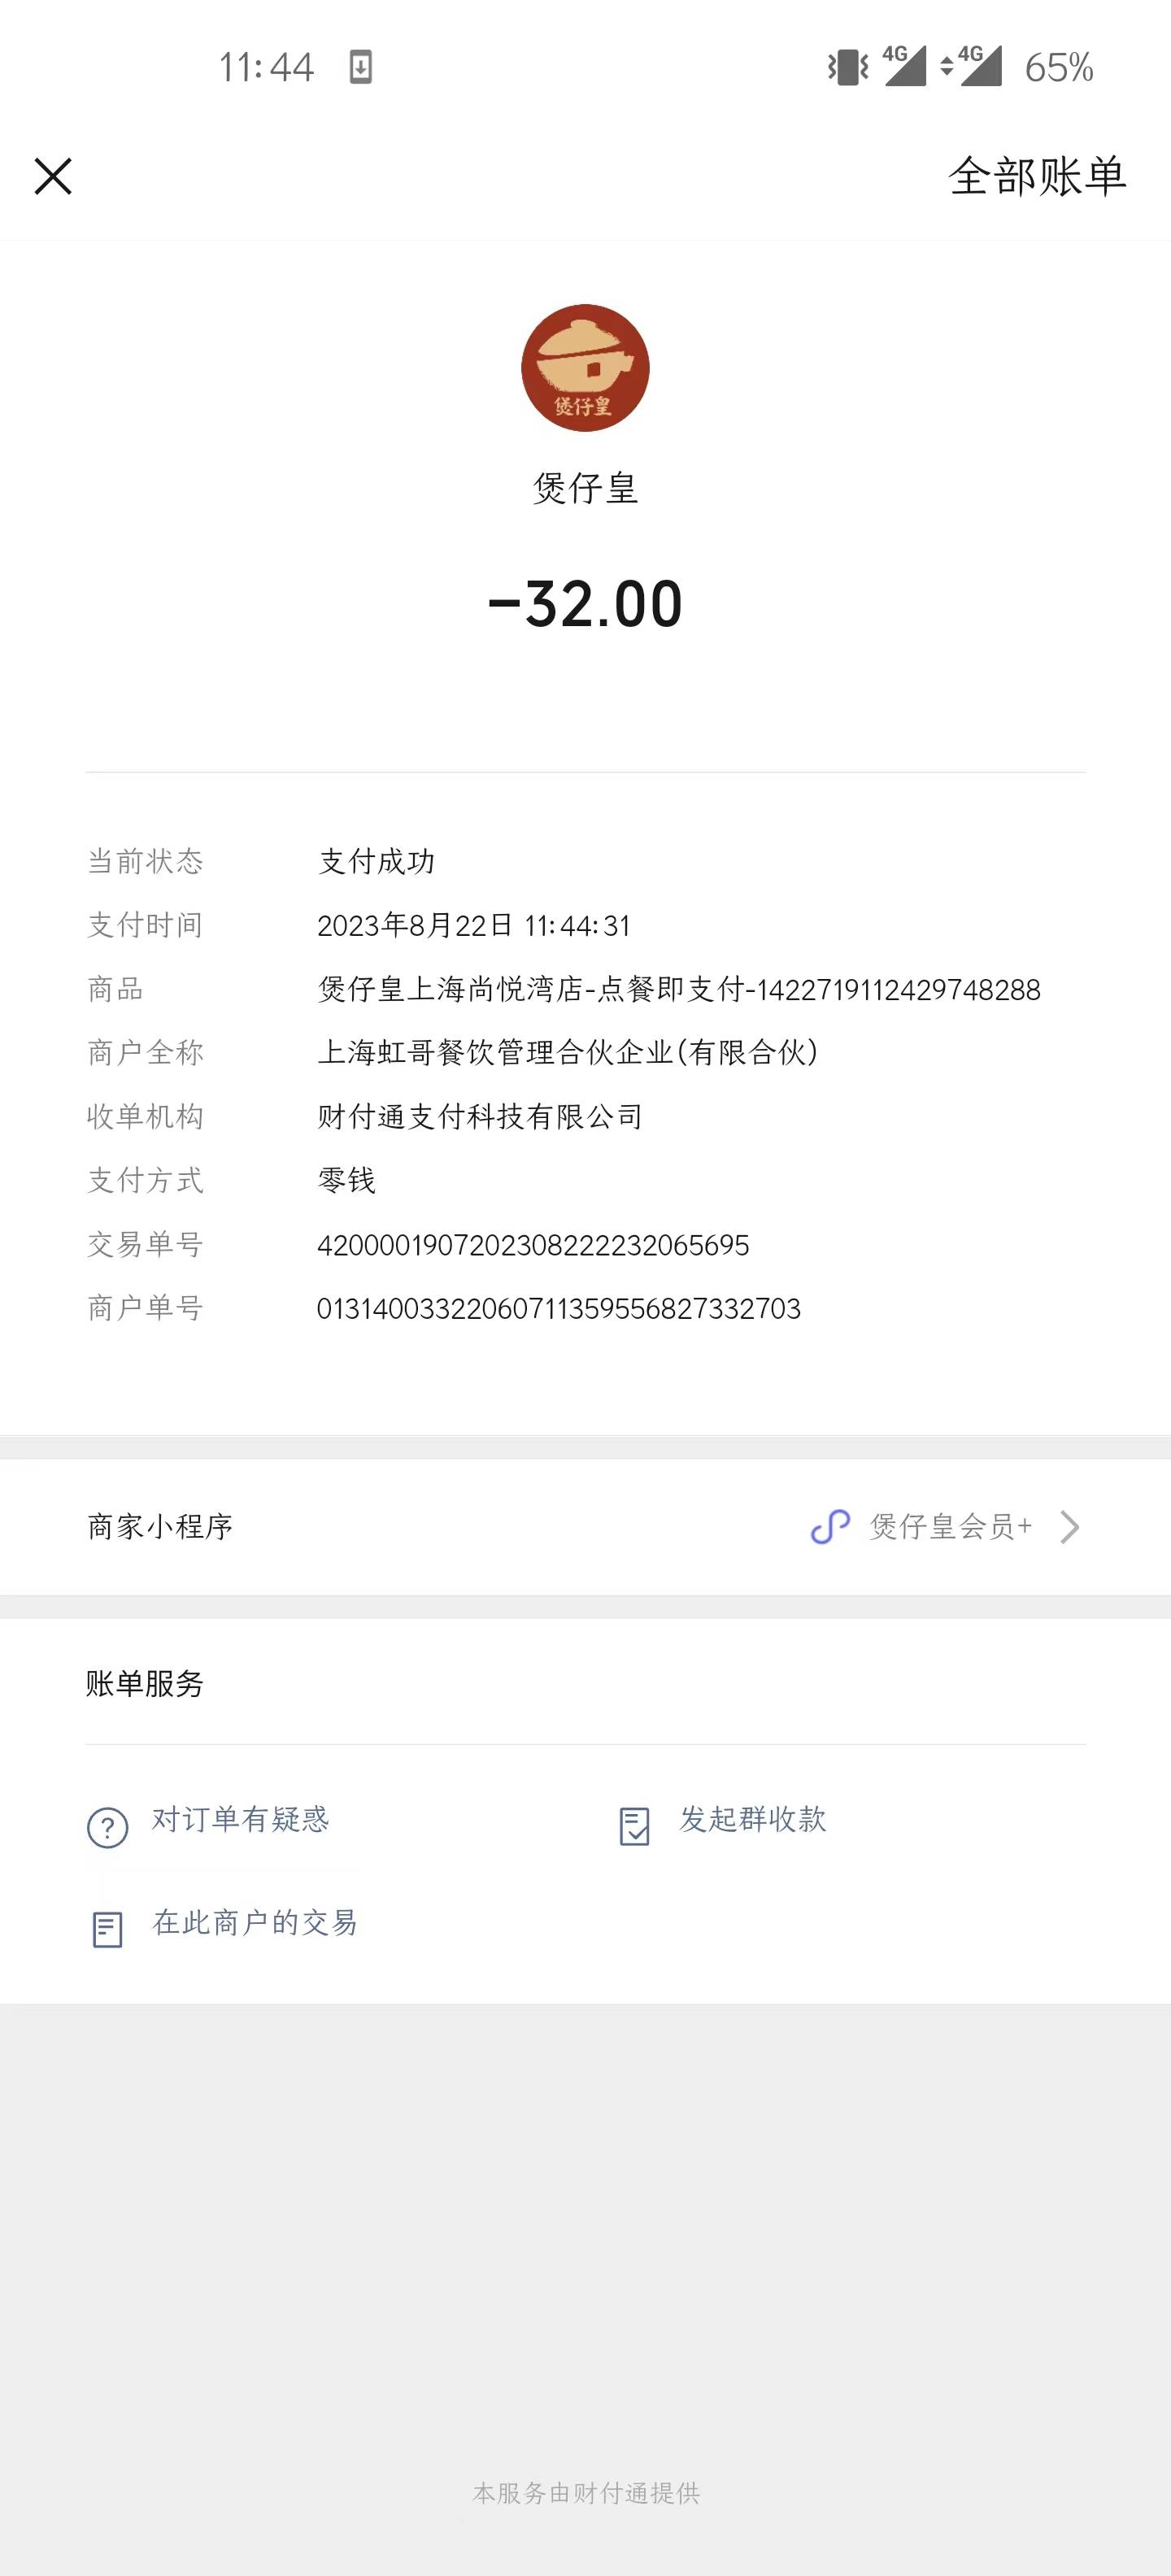The width and height of the screenshot is (1171, 2576).
Task: View 在此商户的交易
Action: tap(255, 1922)
